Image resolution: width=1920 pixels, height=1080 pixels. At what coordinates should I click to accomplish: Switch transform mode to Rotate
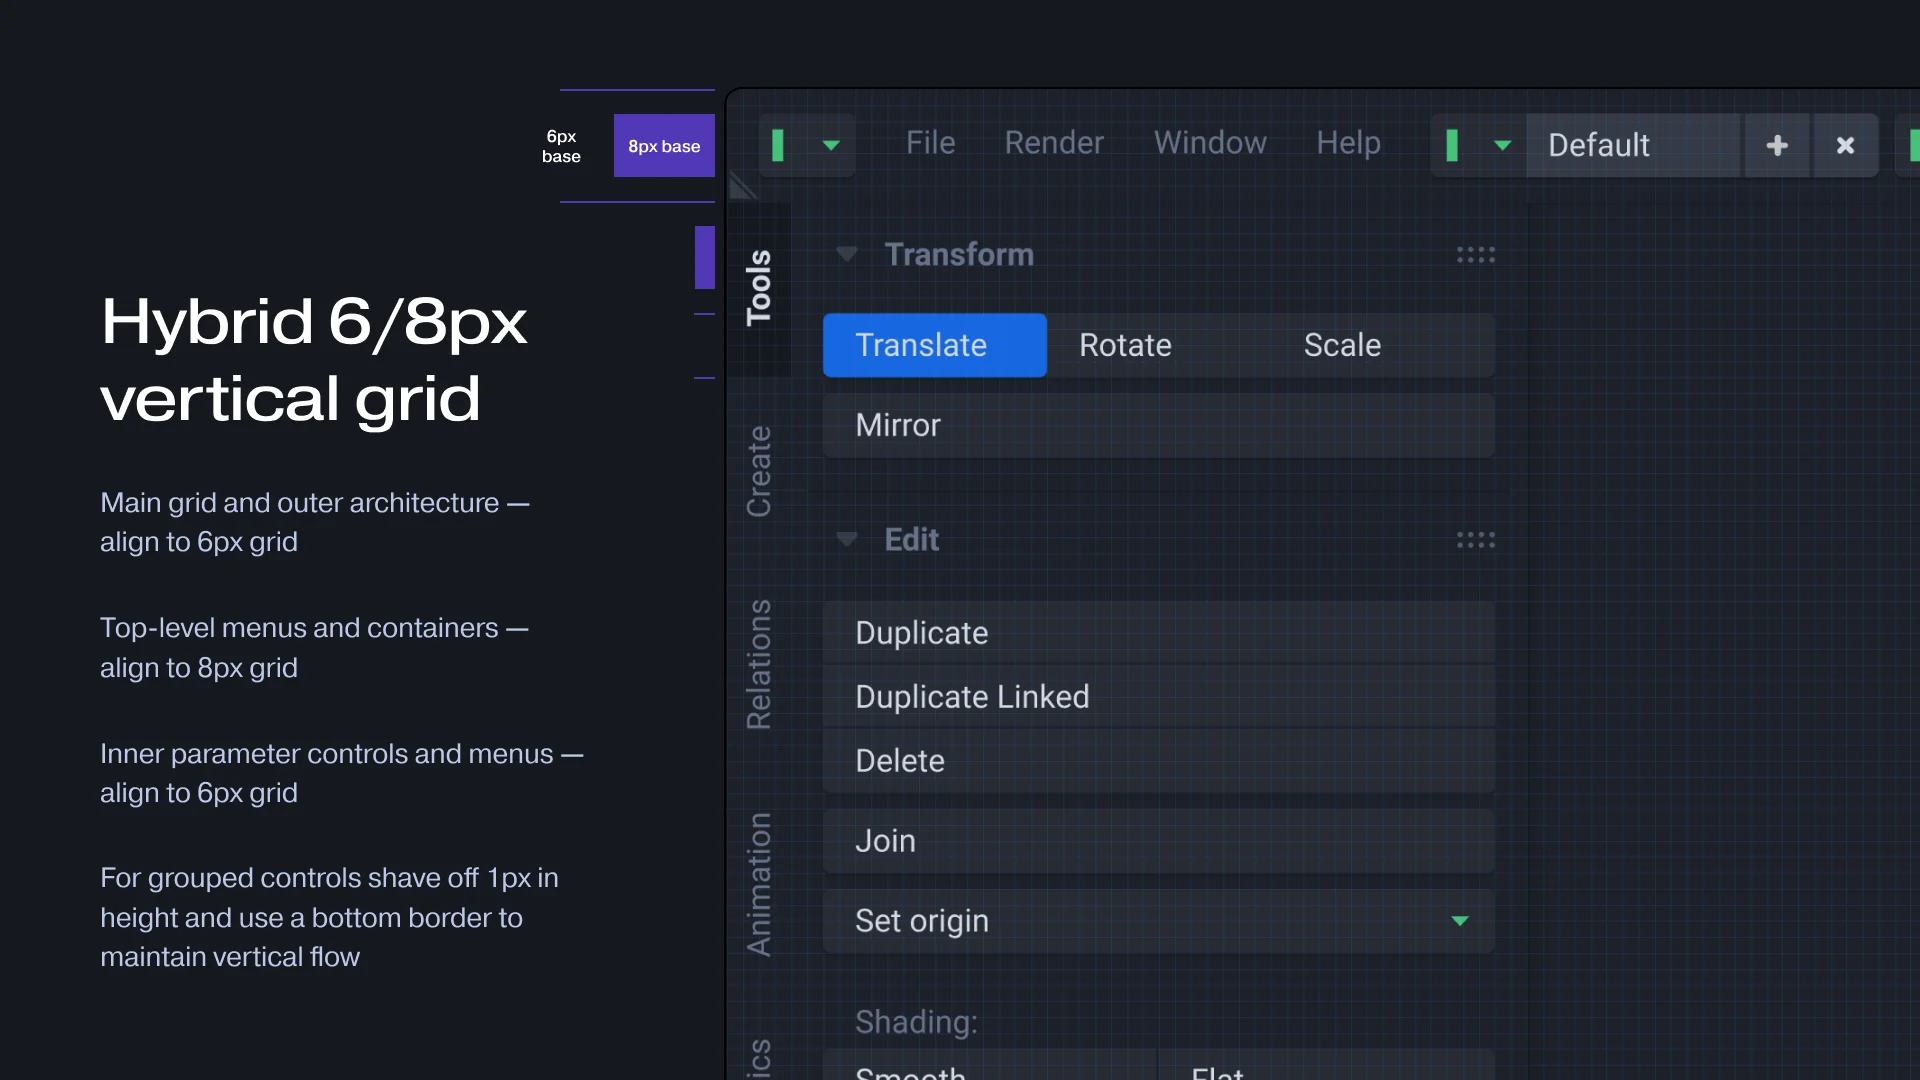coord(1125,345)
